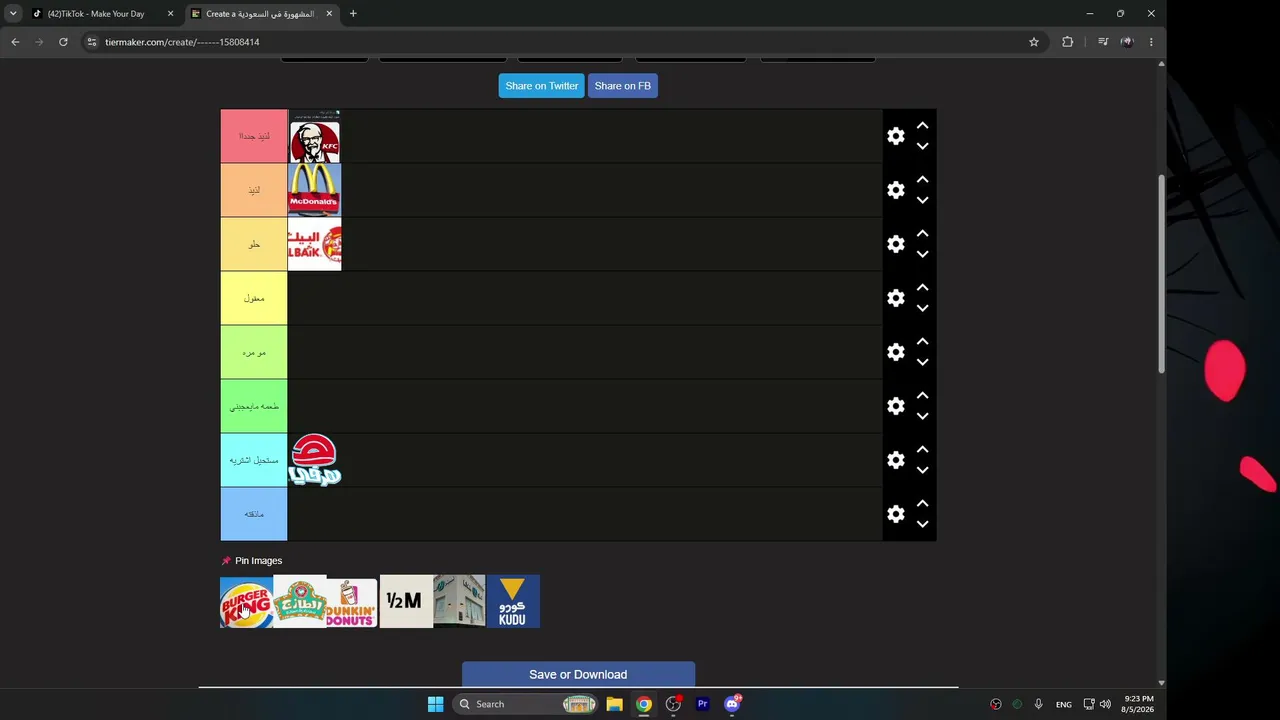Bookmark this page with the star icon
Viewport: 1280px width, 720px height.
(x=1034, y=42)
